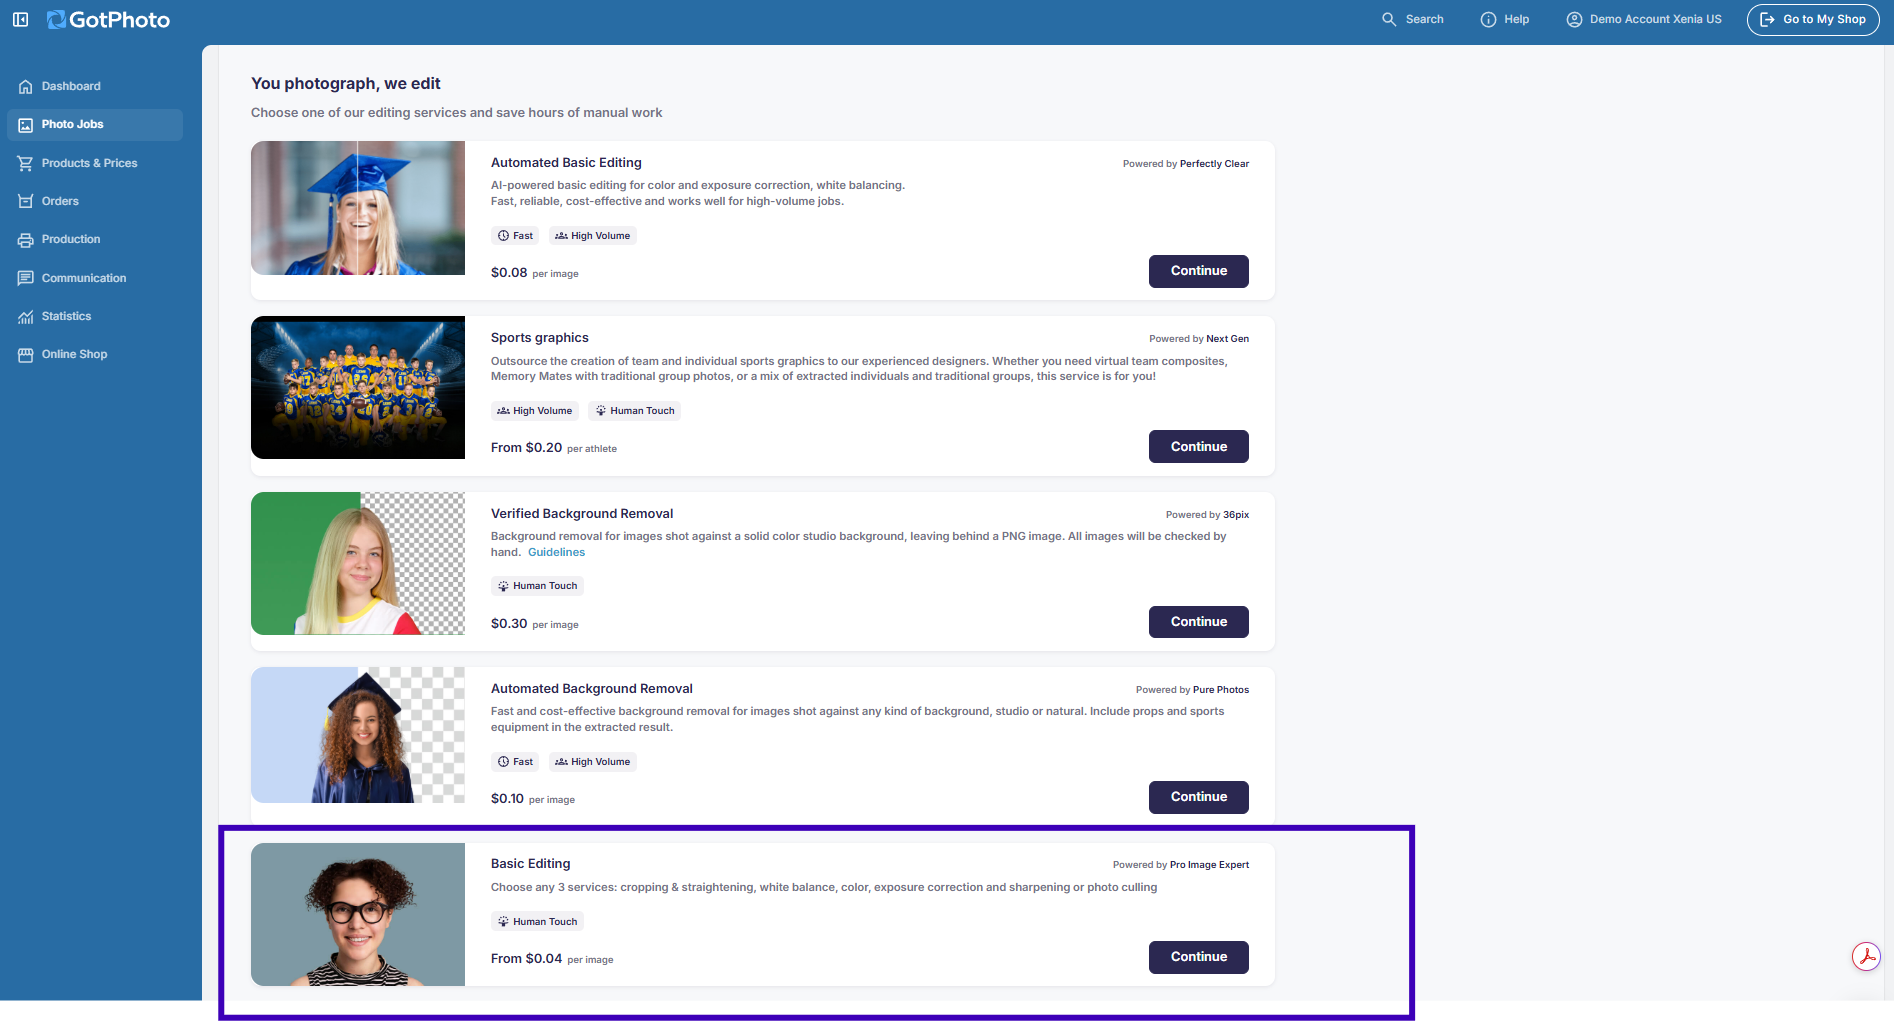Click the Verified Background Removal title
The width and height of the screenshot is (1894, 1021).
(x=582, y=514)
